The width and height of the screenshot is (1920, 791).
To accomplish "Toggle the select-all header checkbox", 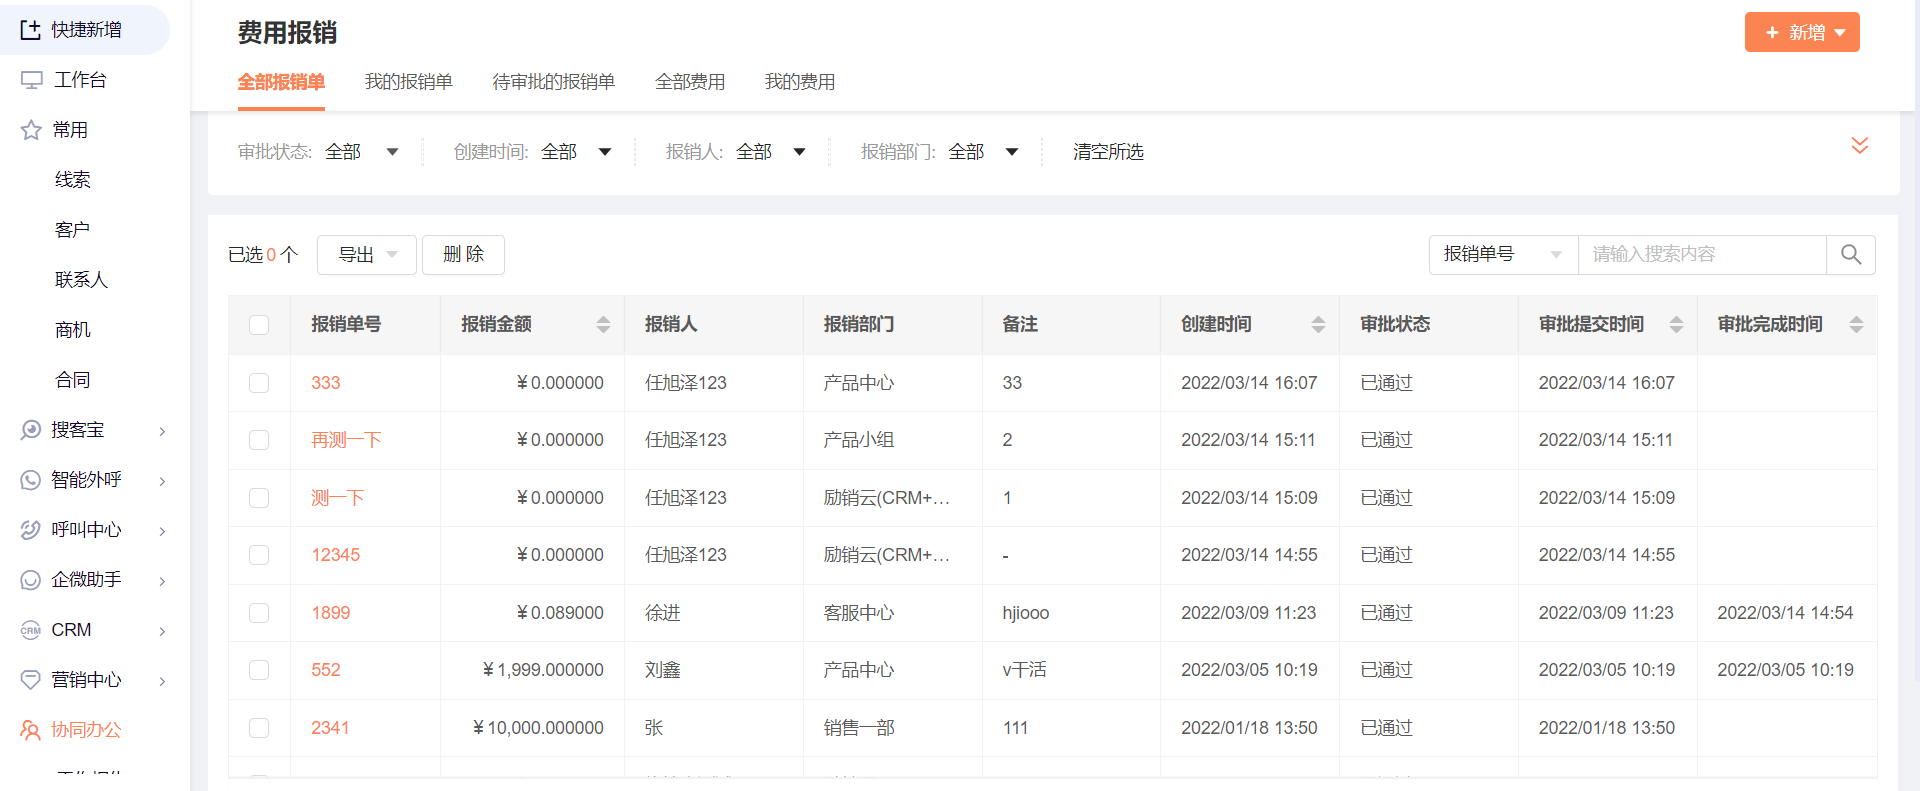I will tap(259, 325).
